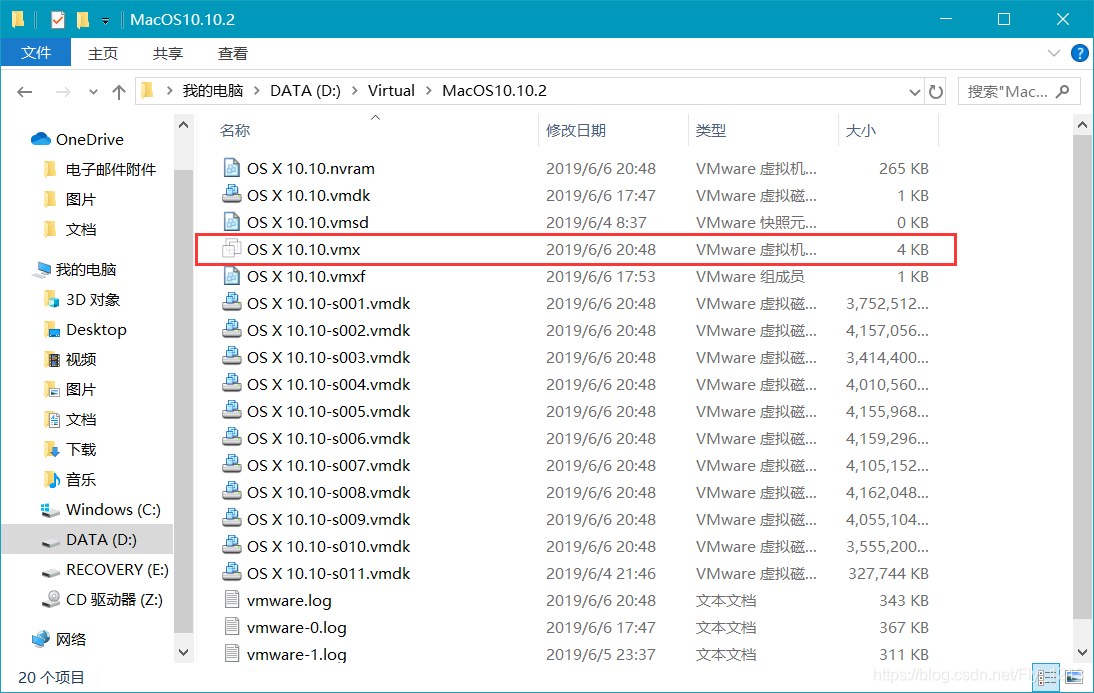This screenshot has width=1094, height=693.
Task: Sort by the 名称 column header
Action: (235, 131)
